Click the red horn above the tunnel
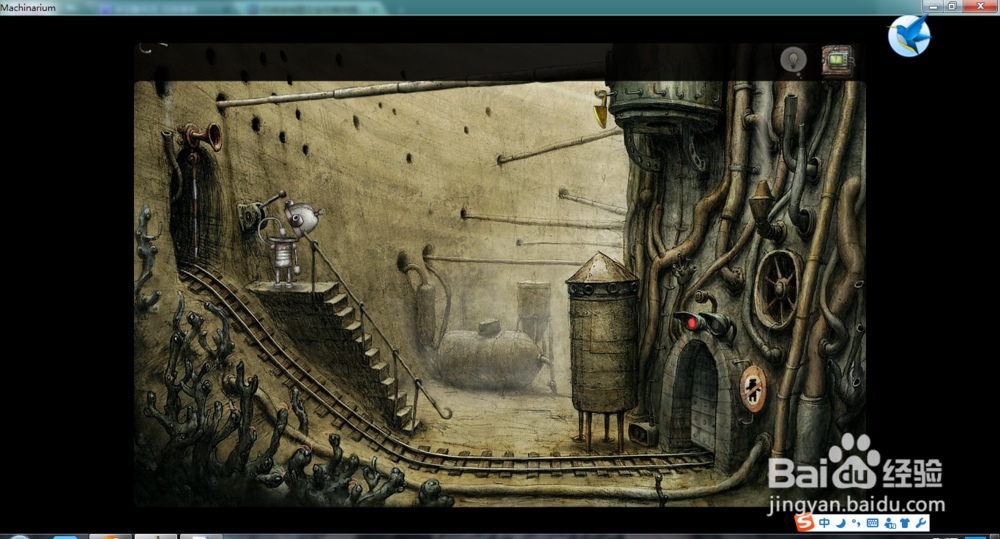 (x=203, y=135)
